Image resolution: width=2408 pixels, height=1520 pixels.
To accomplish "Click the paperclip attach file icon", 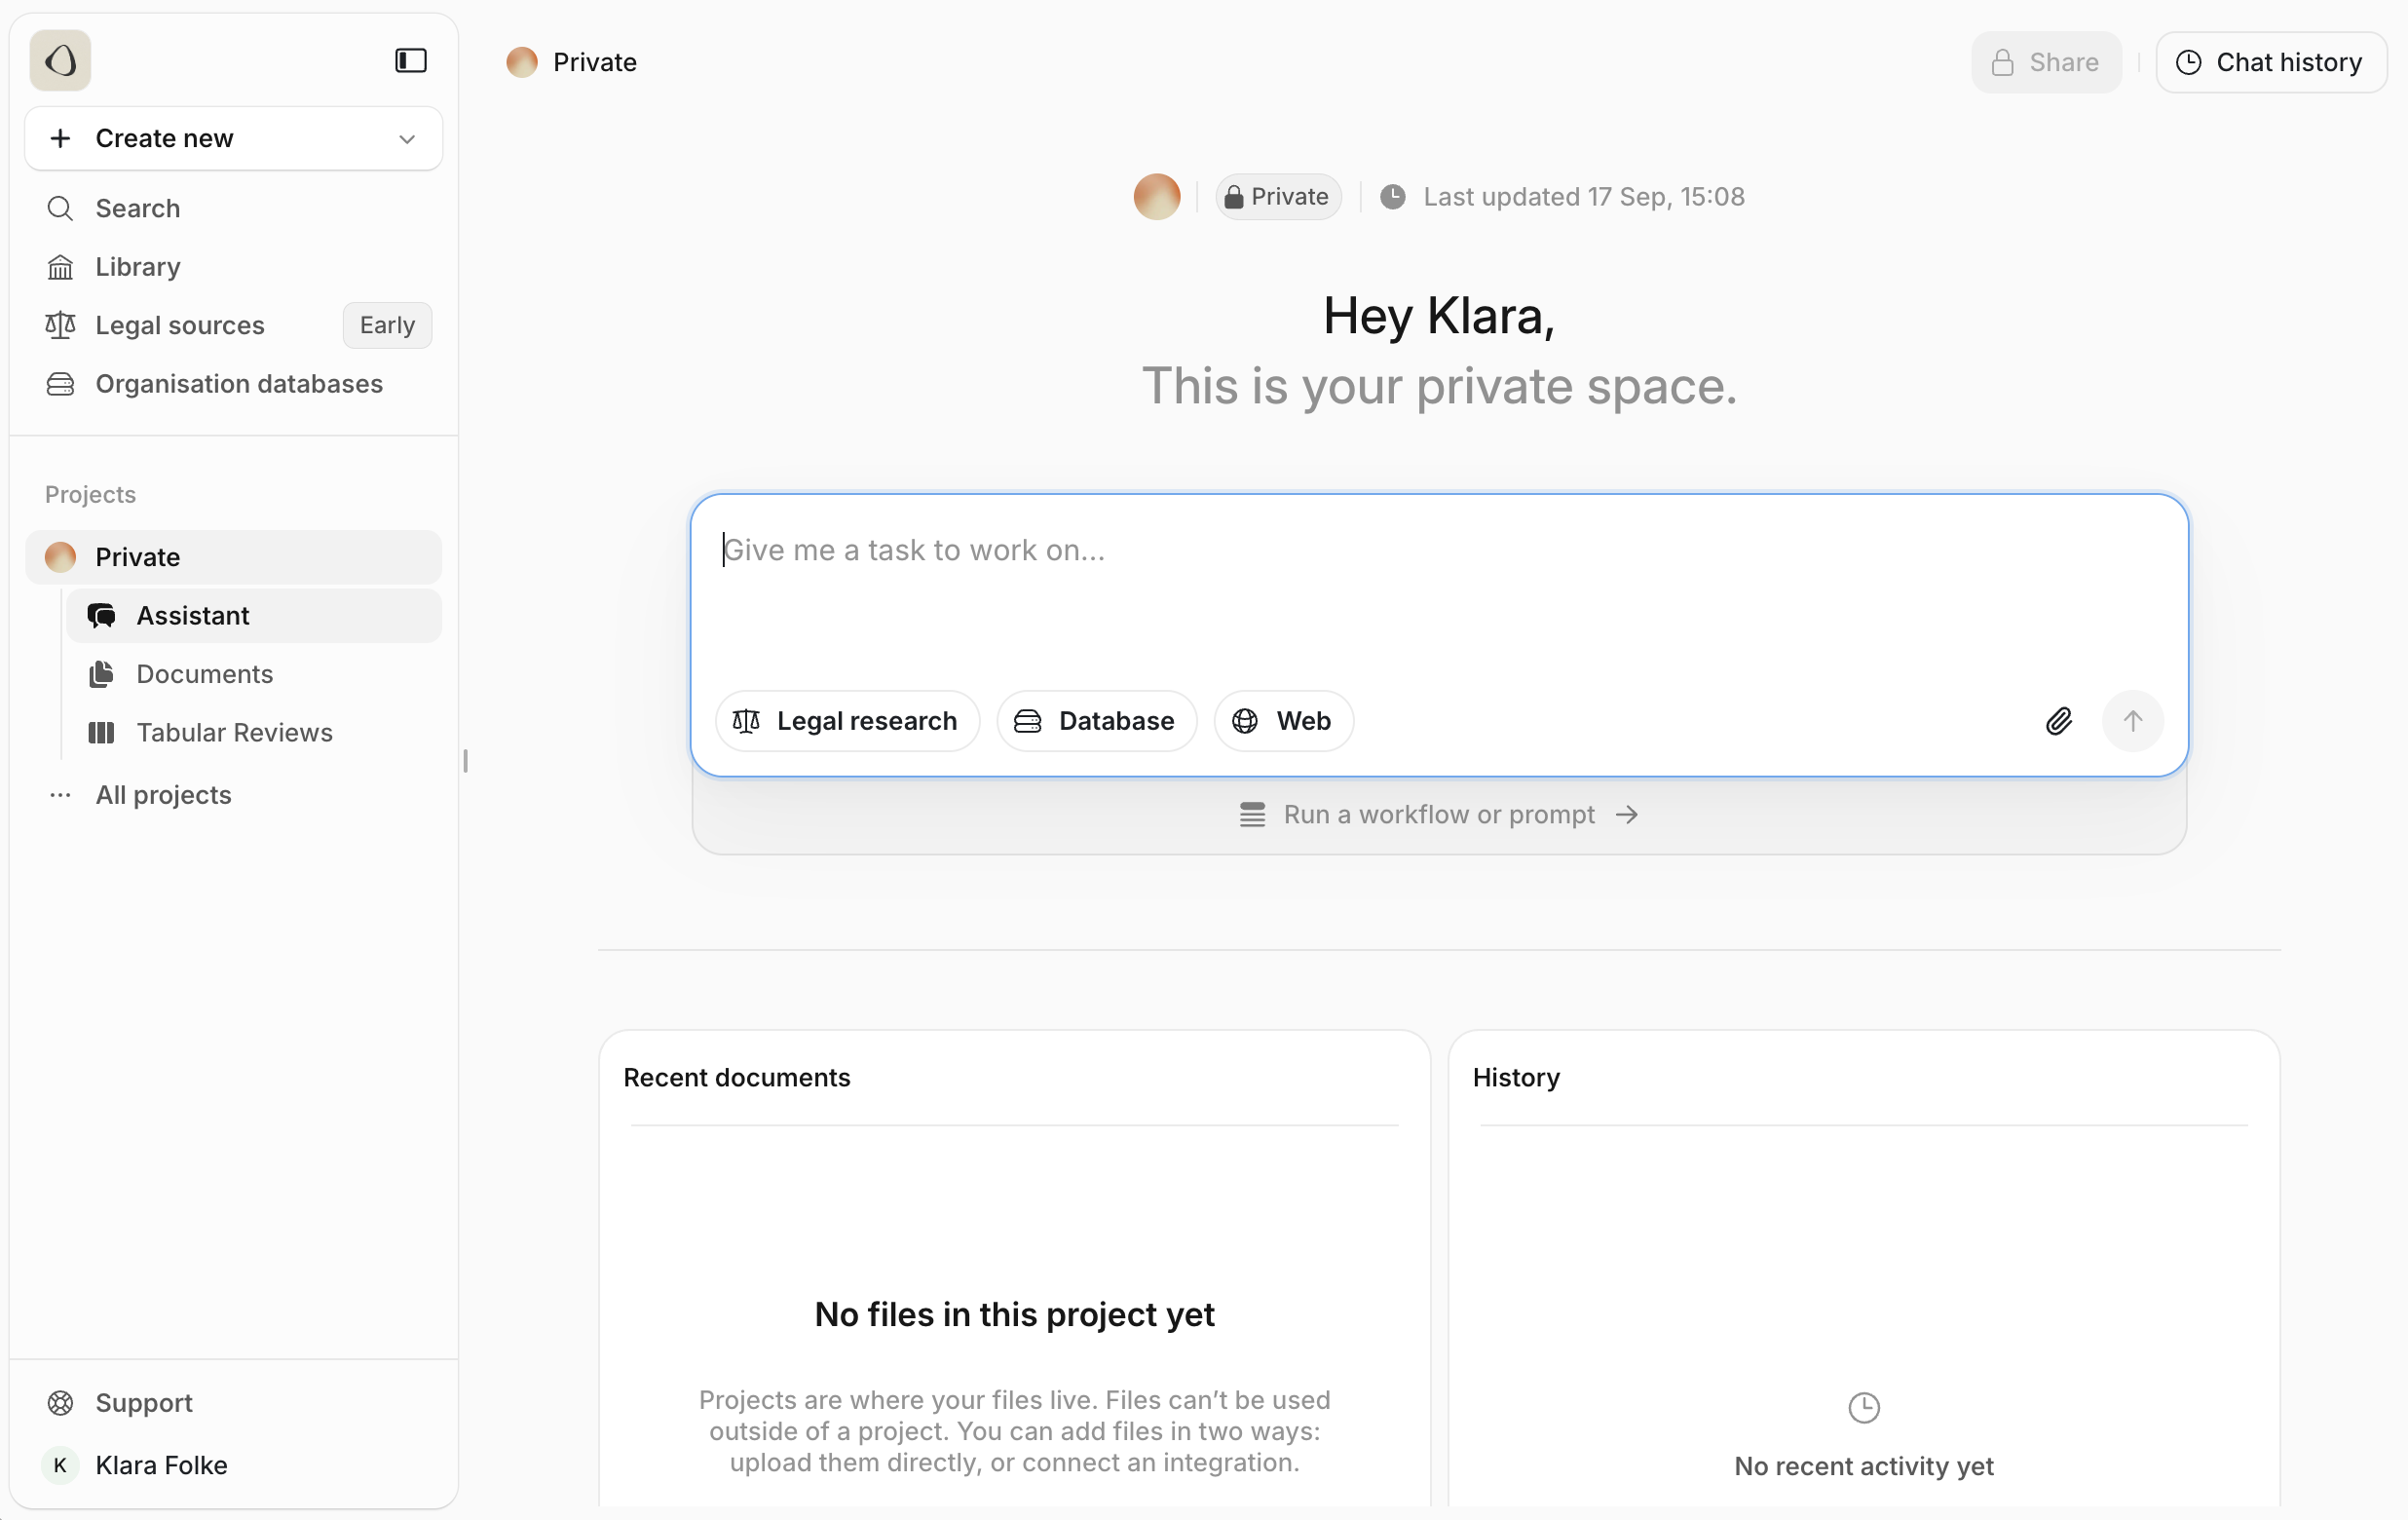I will pyautogui.click(x=2058, y=721).
